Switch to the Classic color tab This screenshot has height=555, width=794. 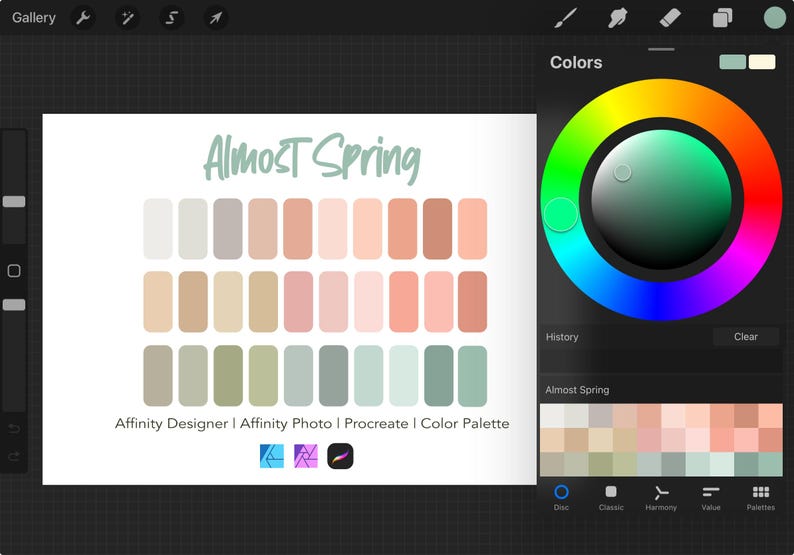[x=611, y=498]
